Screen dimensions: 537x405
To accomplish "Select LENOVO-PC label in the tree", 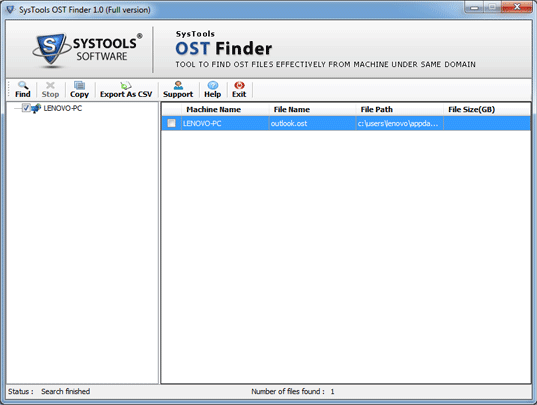I will point(63,108).
